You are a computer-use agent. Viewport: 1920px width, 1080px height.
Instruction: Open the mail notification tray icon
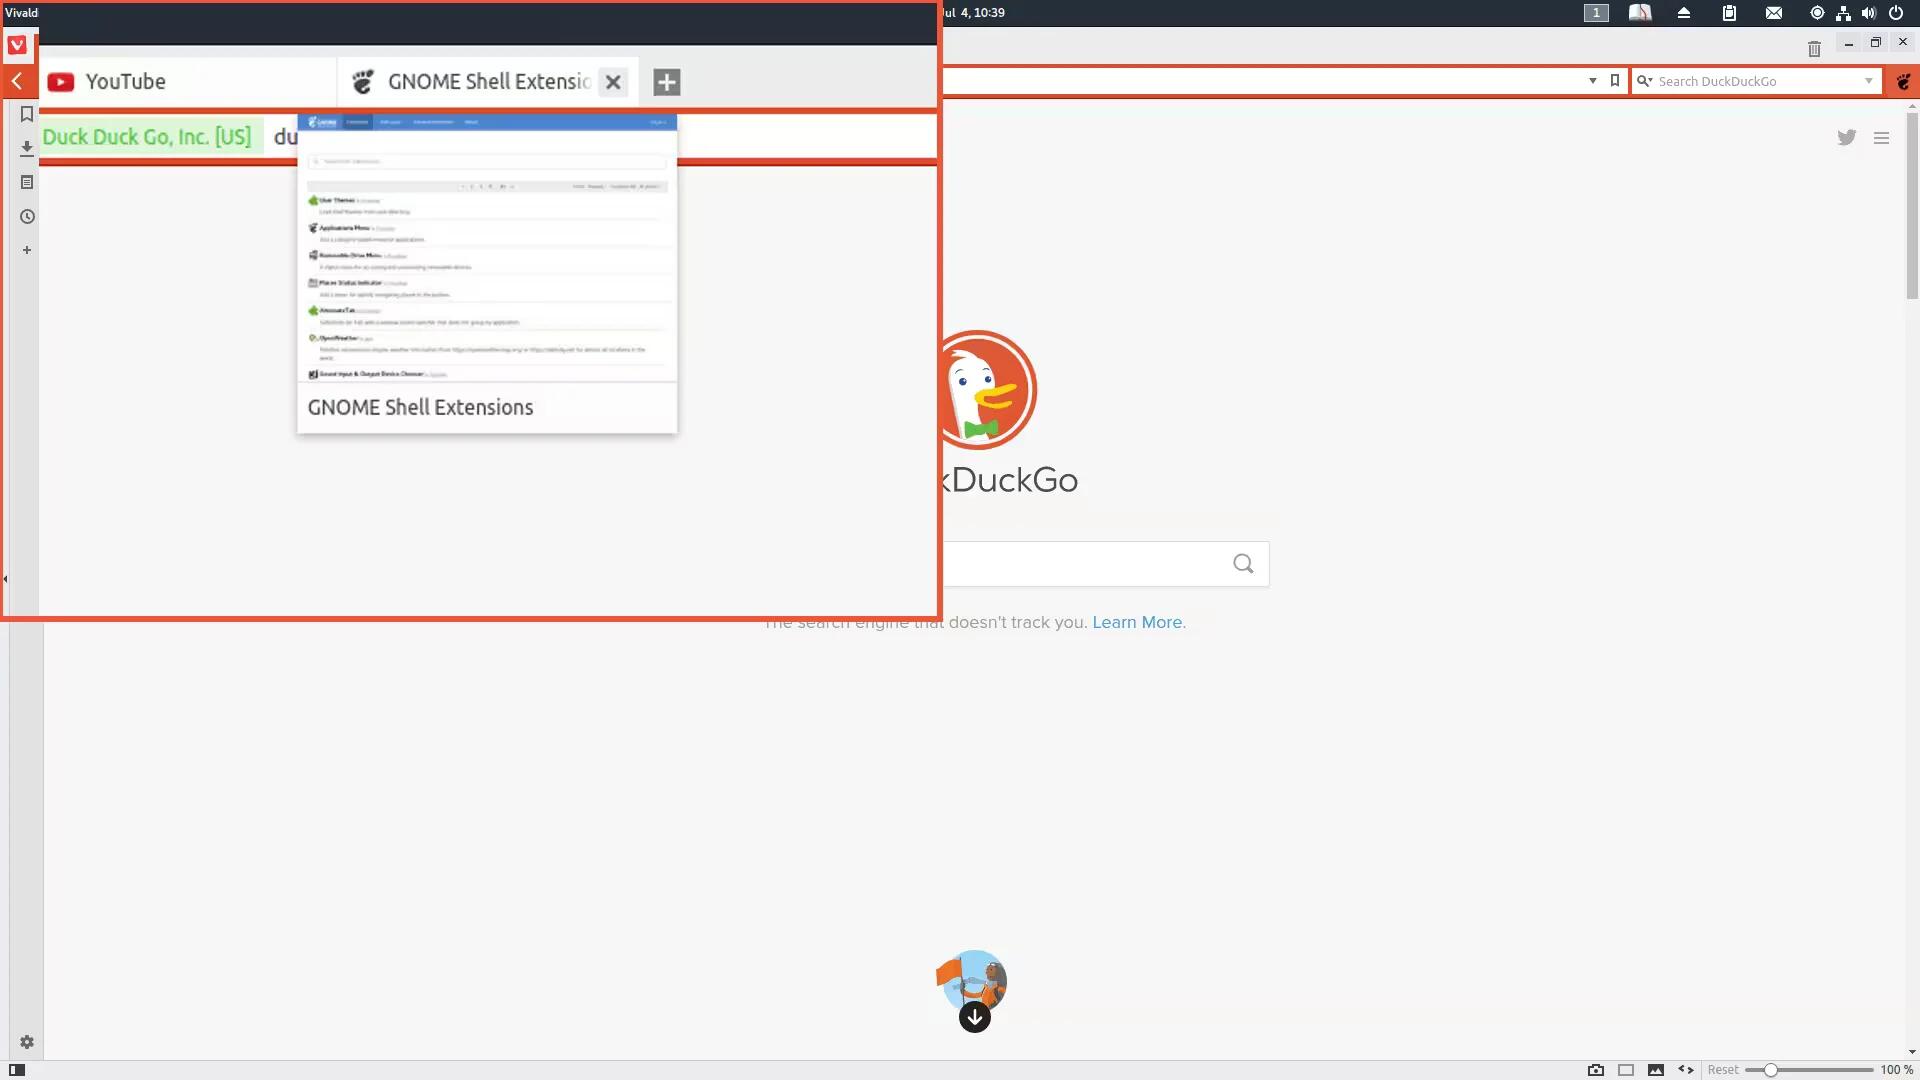point(1773,13)
